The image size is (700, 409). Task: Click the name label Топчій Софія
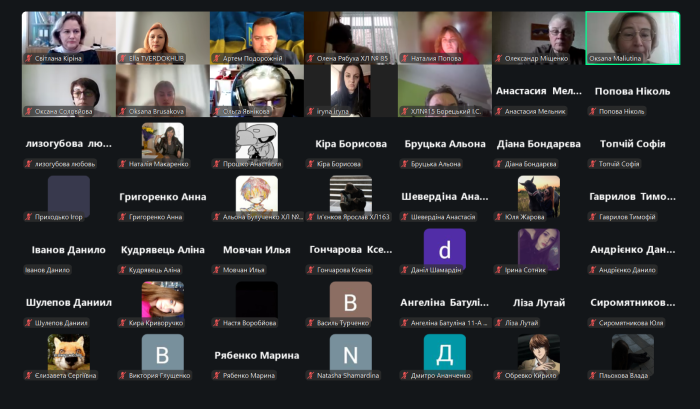click(x=632, y=144)
